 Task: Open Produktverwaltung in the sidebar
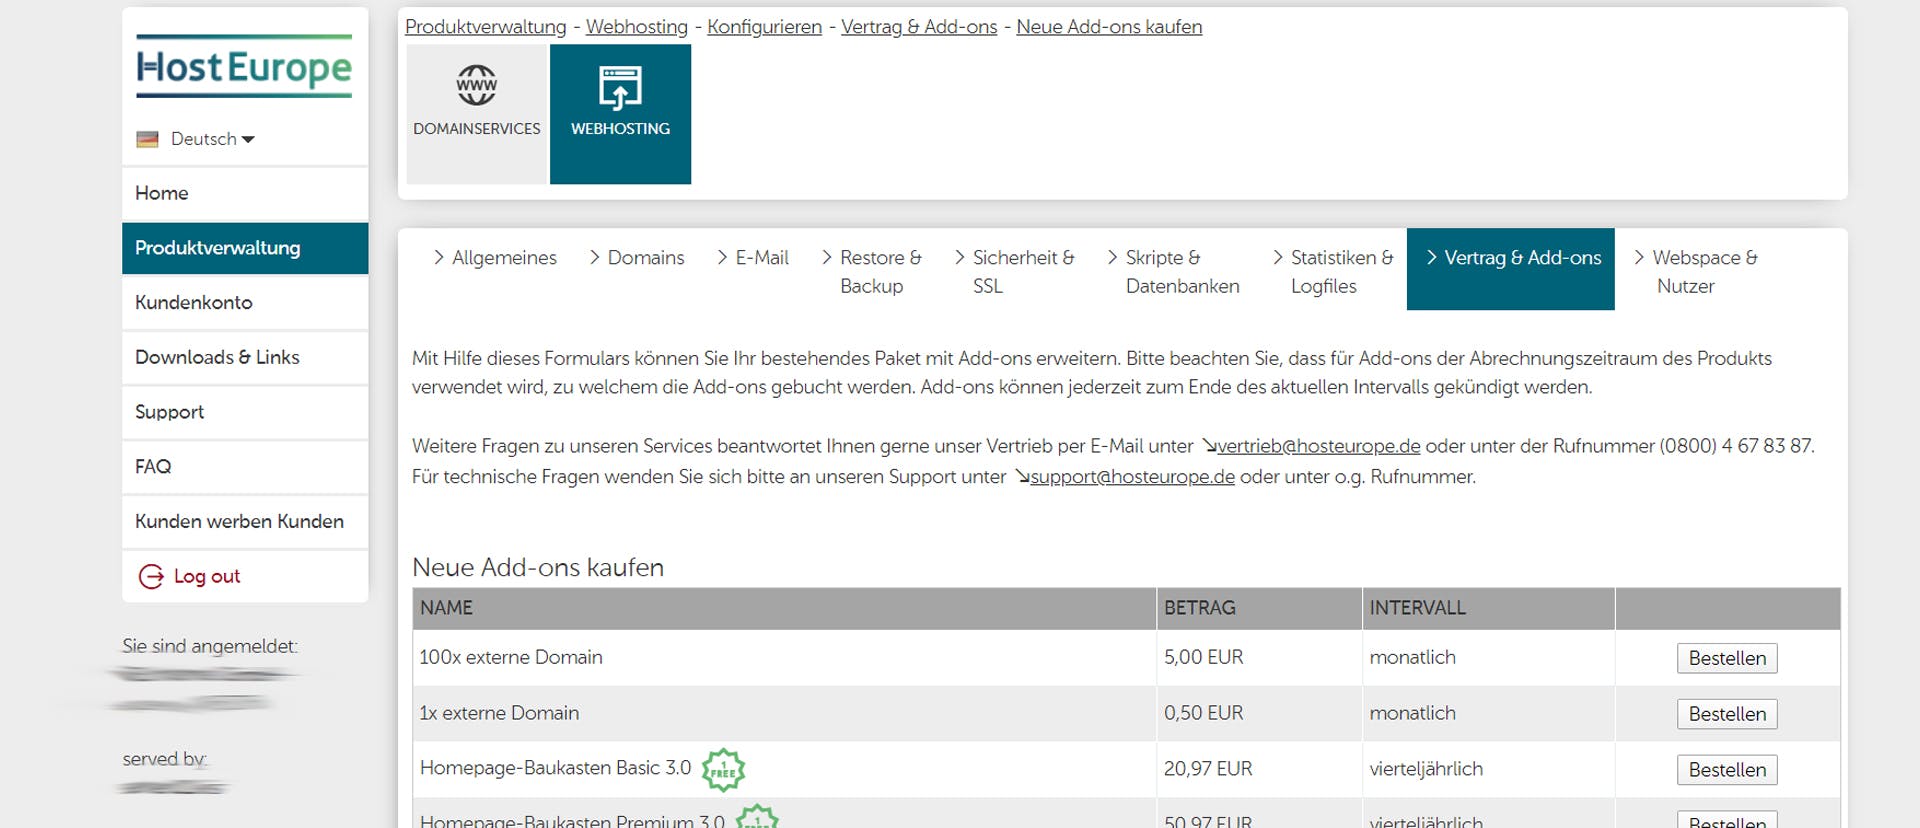pos(245,248)
